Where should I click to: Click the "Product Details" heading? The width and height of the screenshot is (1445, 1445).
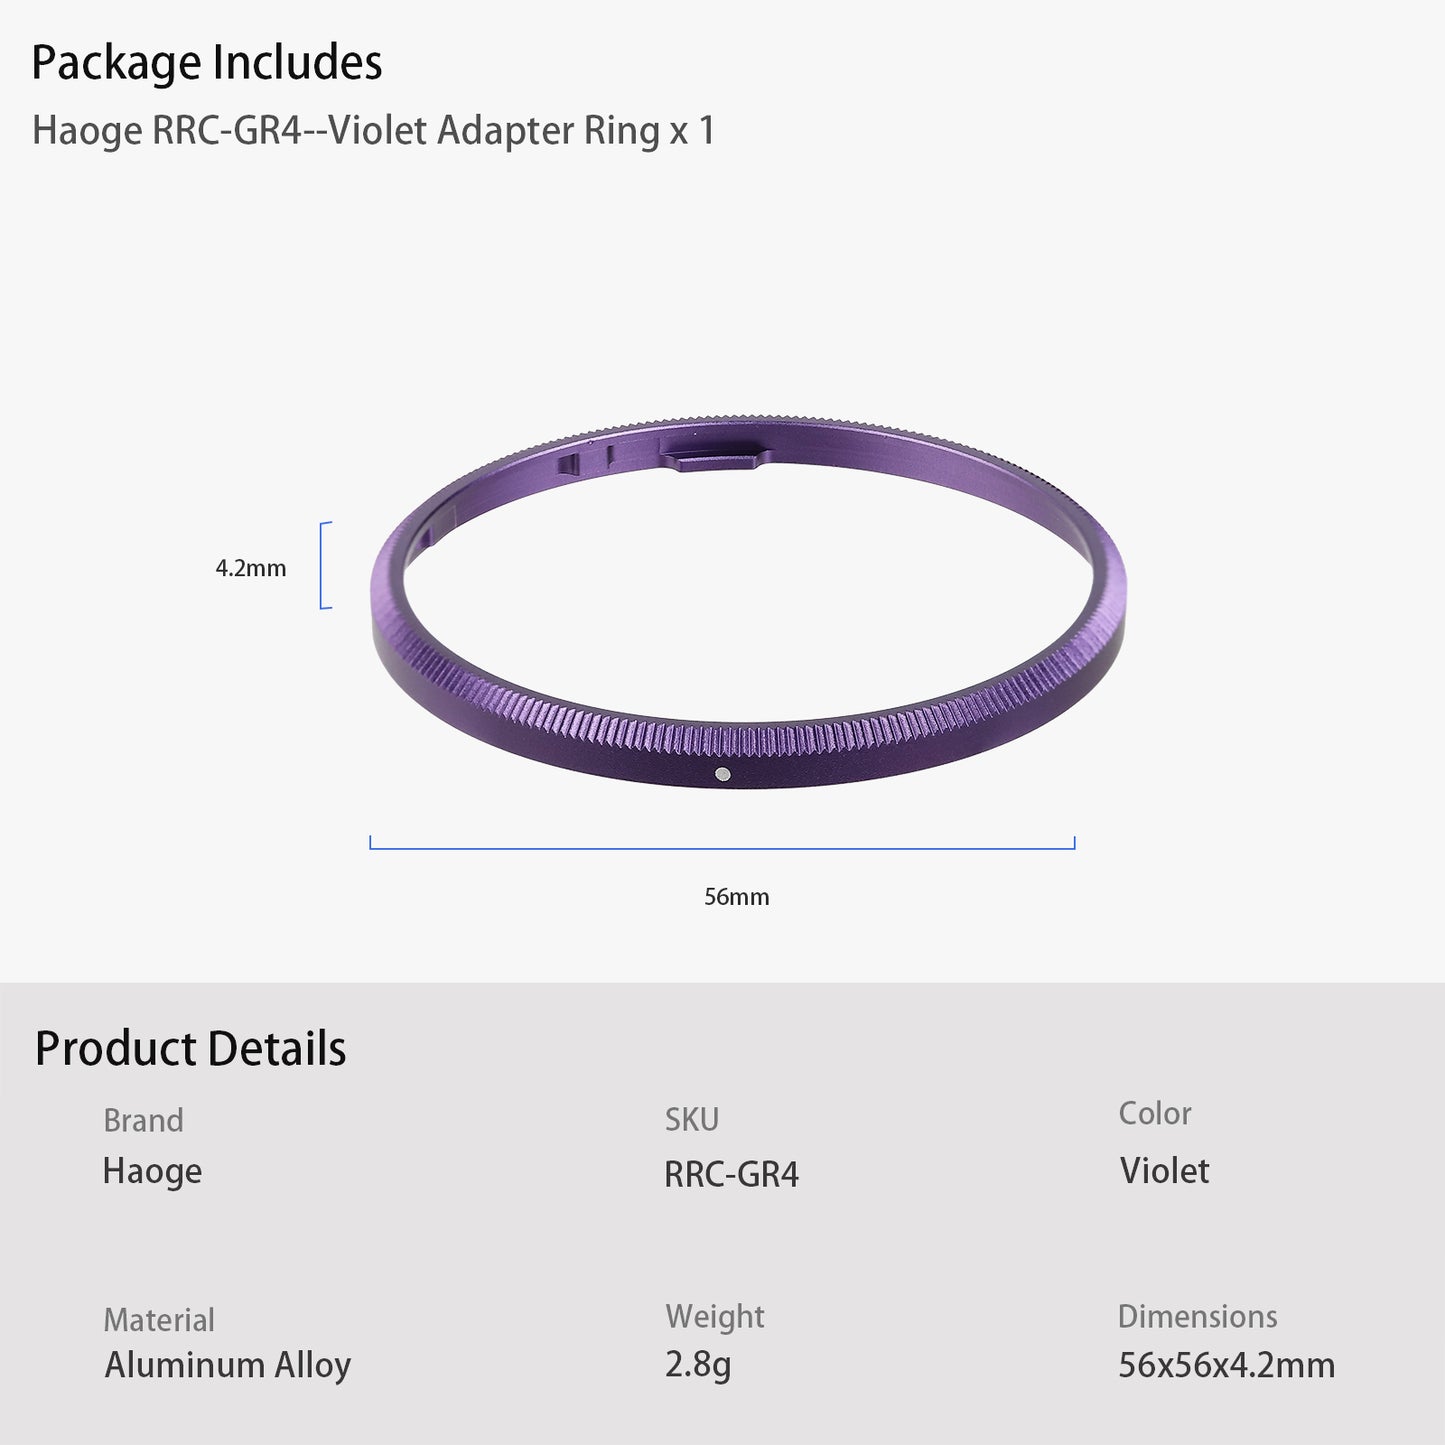point(190,1049)
